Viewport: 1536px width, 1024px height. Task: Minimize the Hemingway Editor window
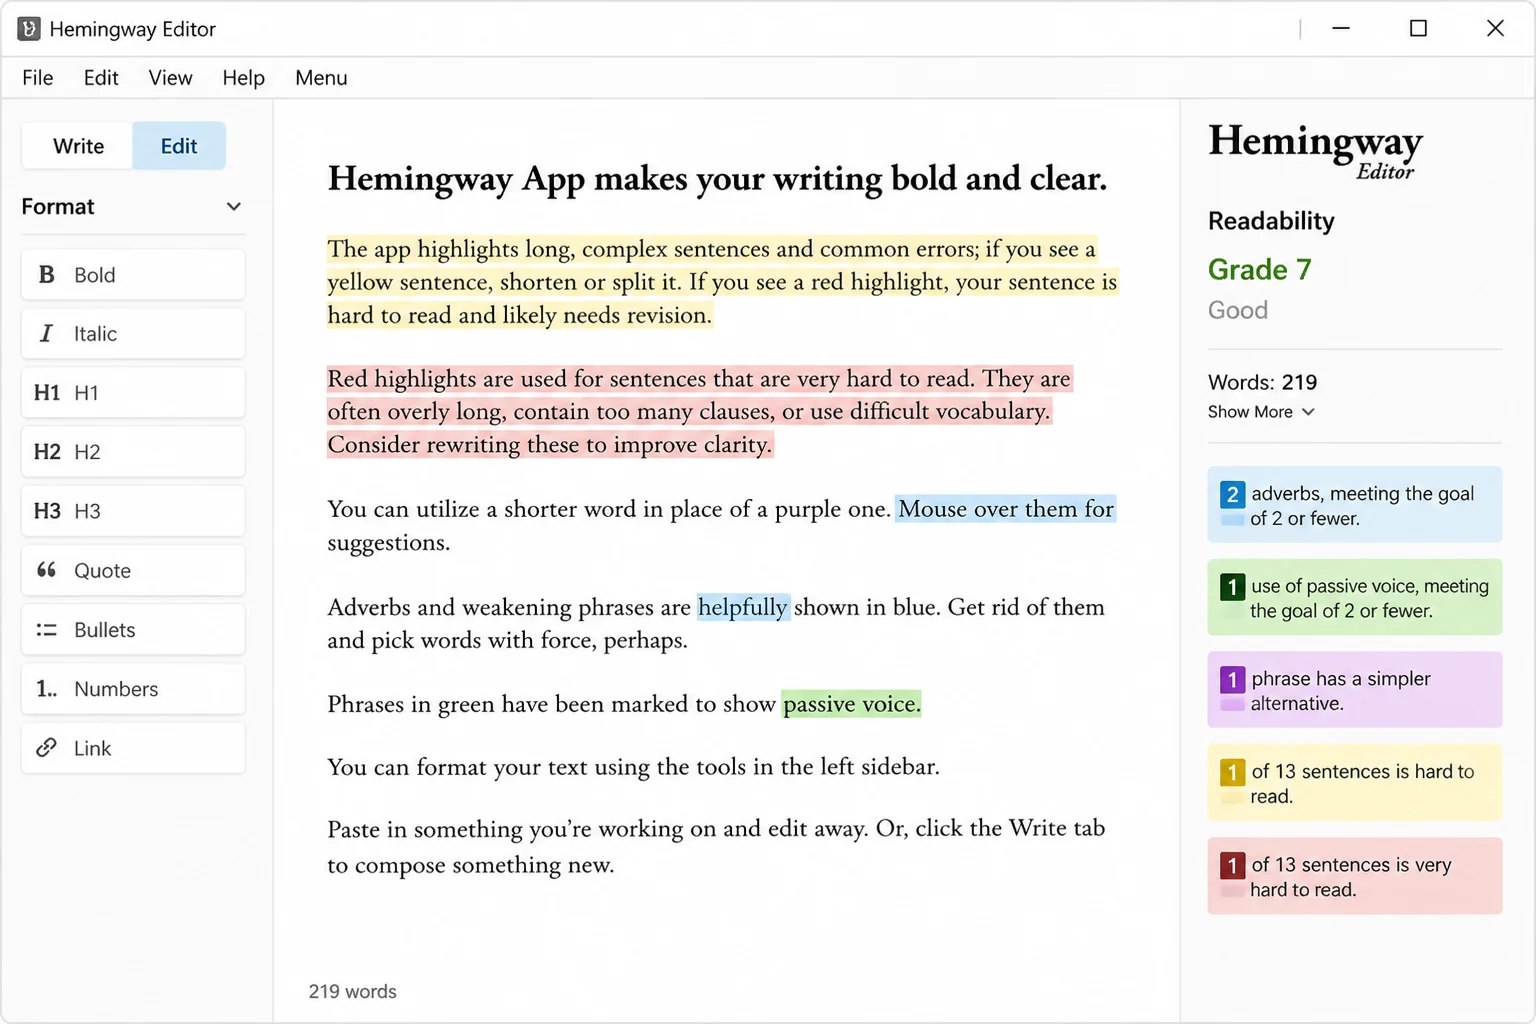click(x=1341, y=28)
